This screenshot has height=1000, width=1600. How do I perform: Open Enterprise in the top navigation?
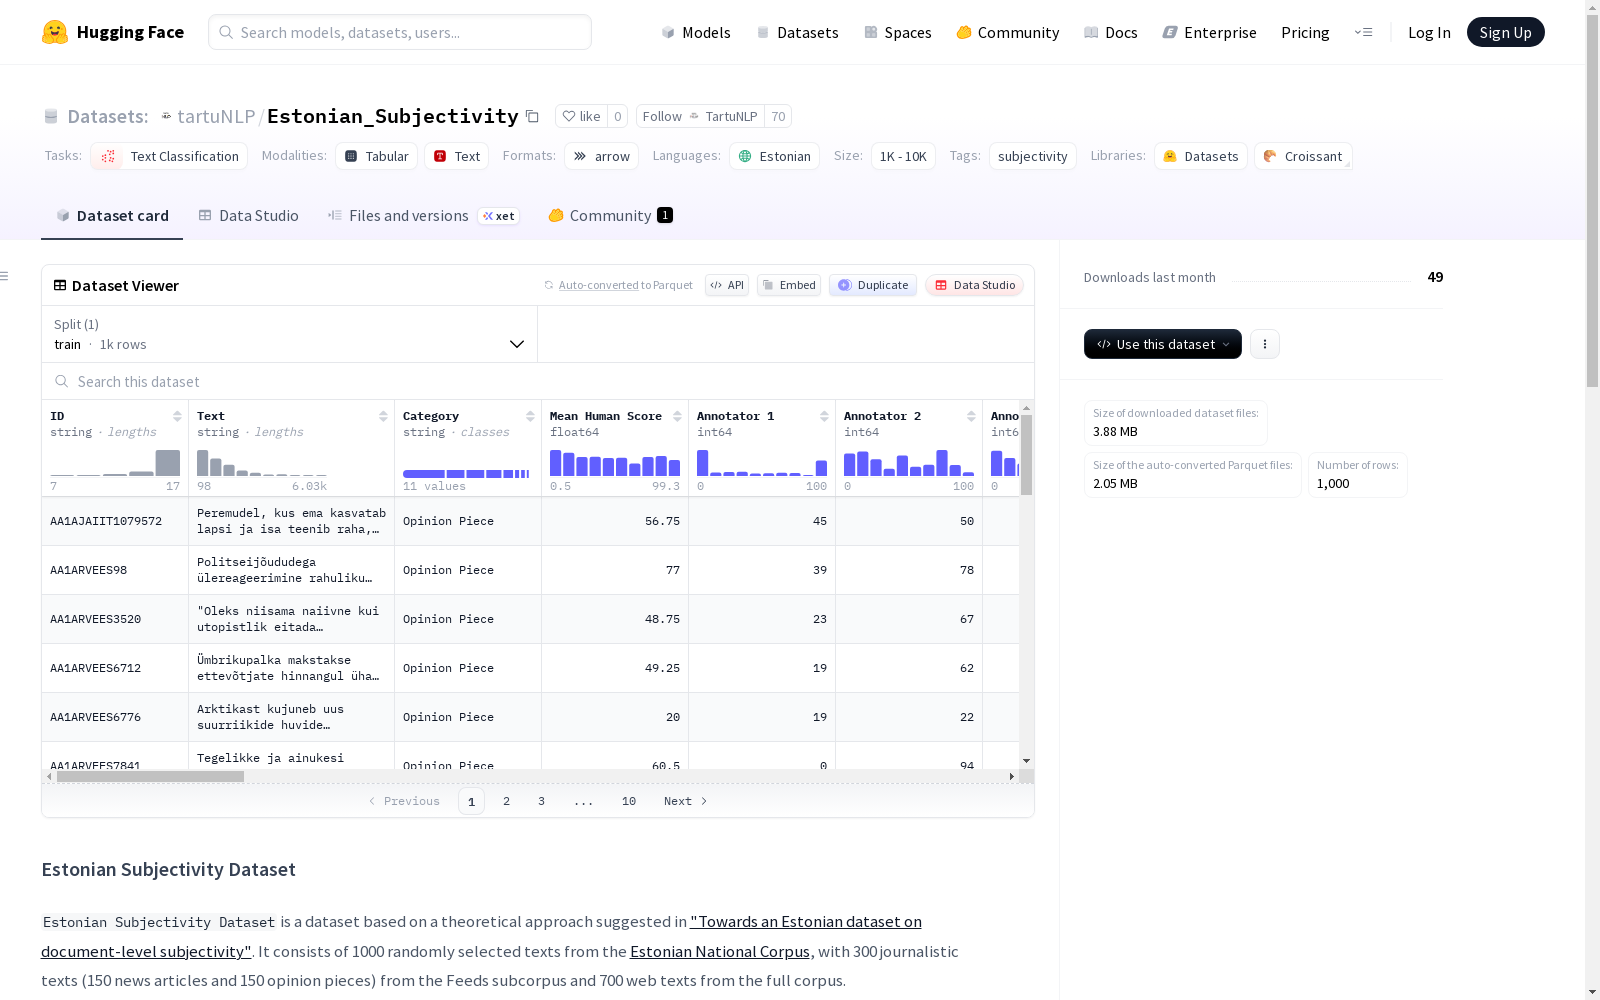tap(1210, 32)
